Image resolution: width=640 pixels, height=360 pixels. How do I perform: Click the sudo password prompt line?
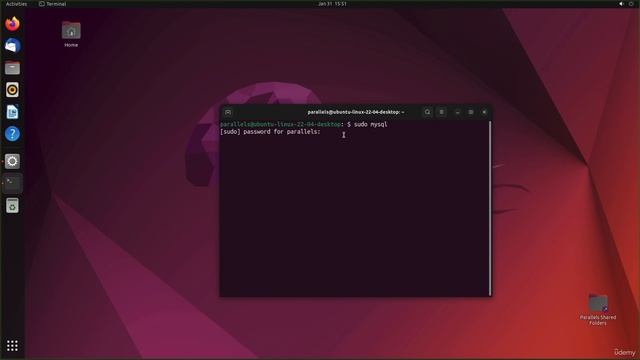(x=270, y=132)
